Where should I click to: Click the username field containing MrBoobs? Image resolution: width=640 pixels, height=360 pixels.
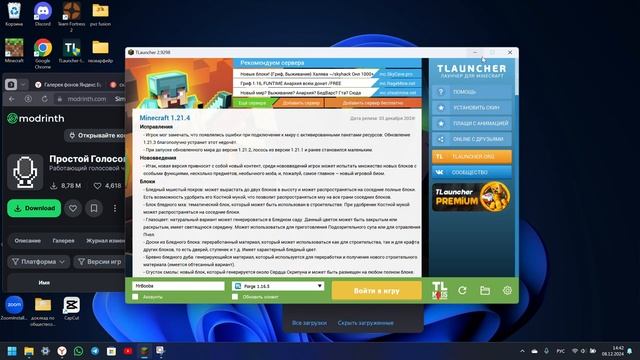(x=178, y=286)
